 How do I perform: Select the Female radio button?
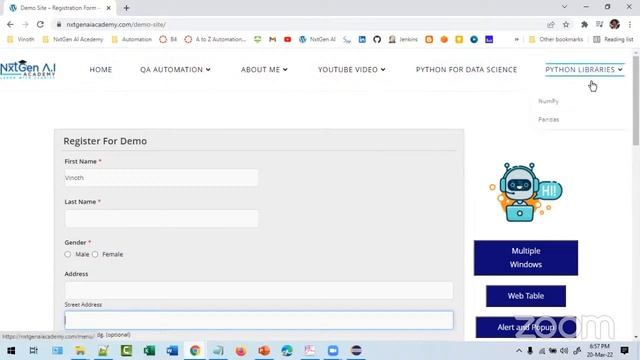[x=95, y=254]
